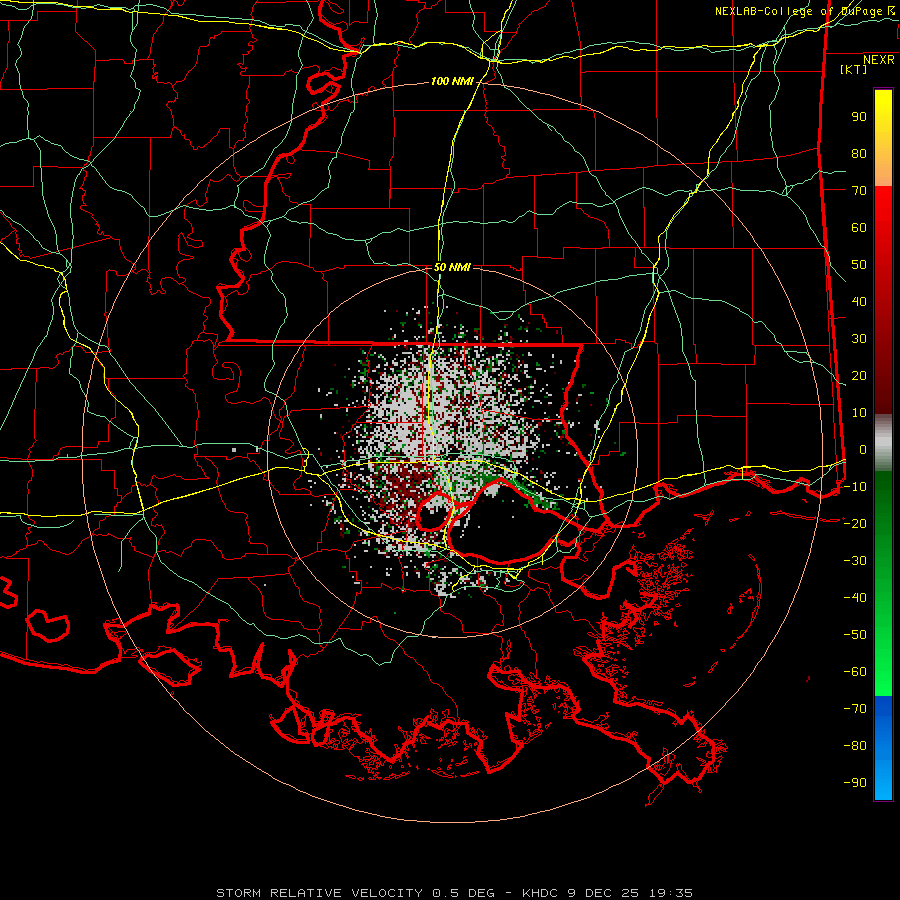900x900 pixels.
Task: Click the 40 value on the velocity scale
Action: (x=859, y=302)
